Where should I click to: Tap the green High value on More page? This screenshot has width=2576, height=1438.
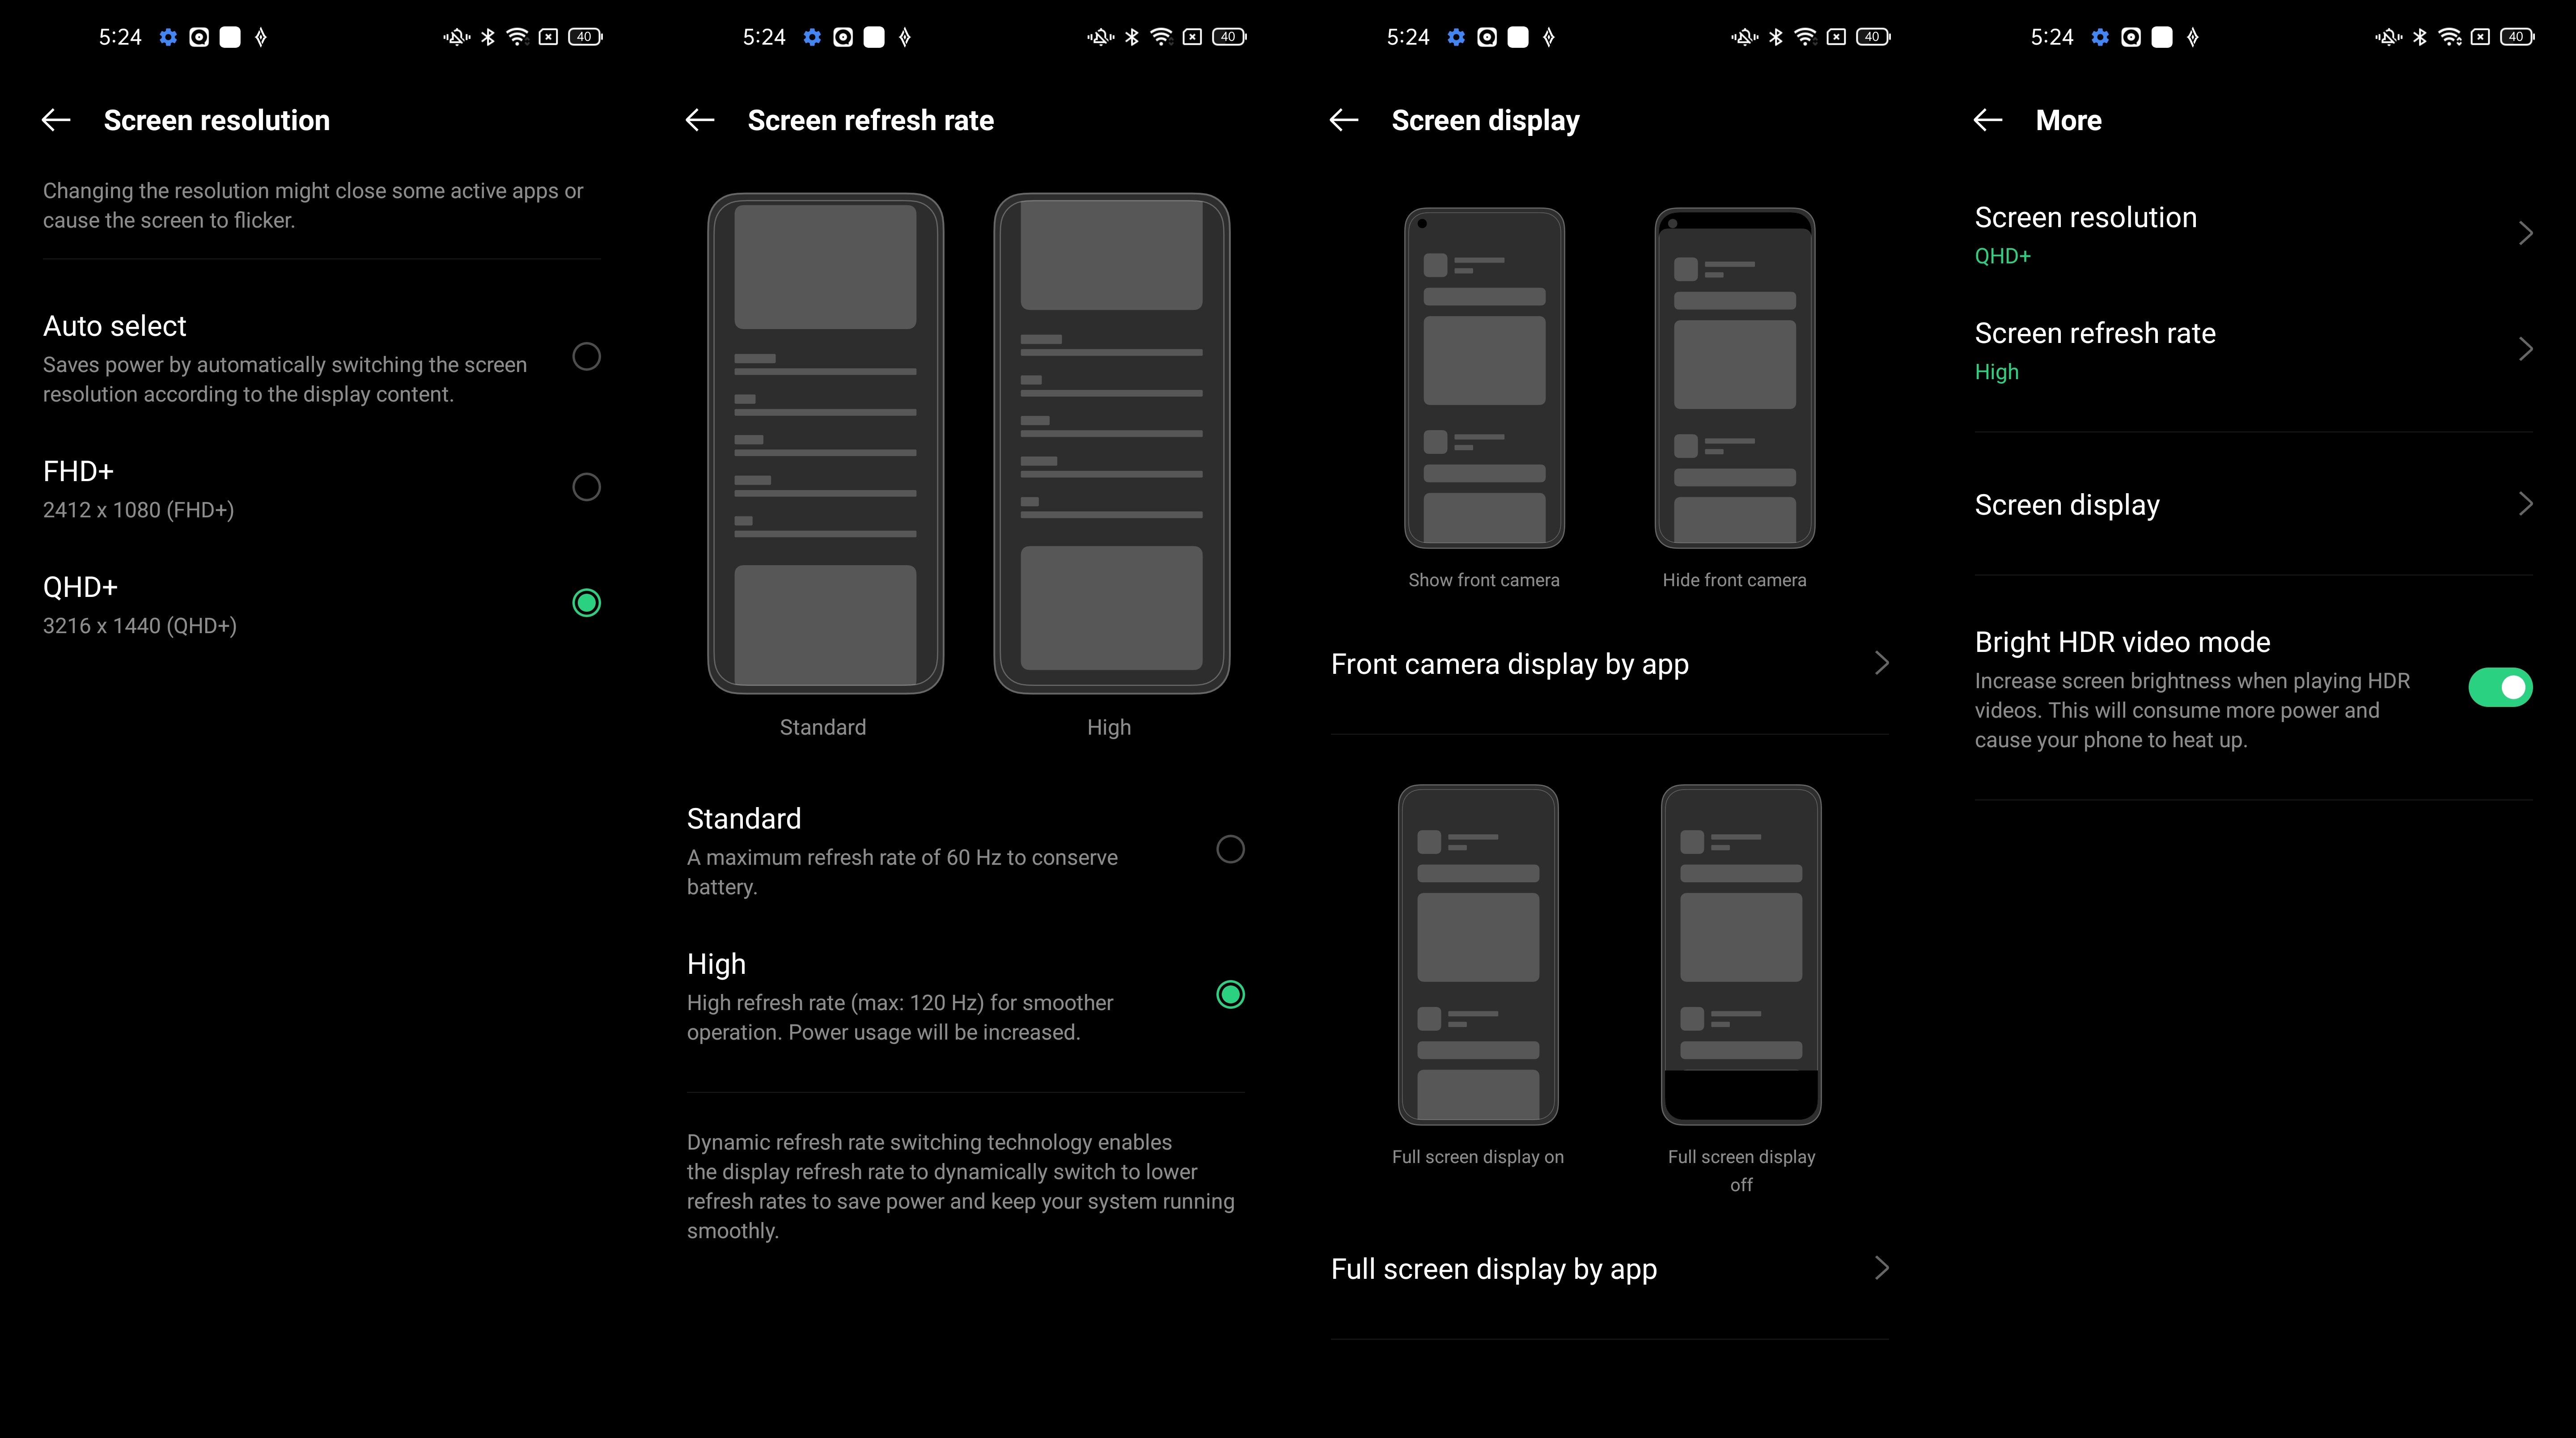pos(1996,372)
